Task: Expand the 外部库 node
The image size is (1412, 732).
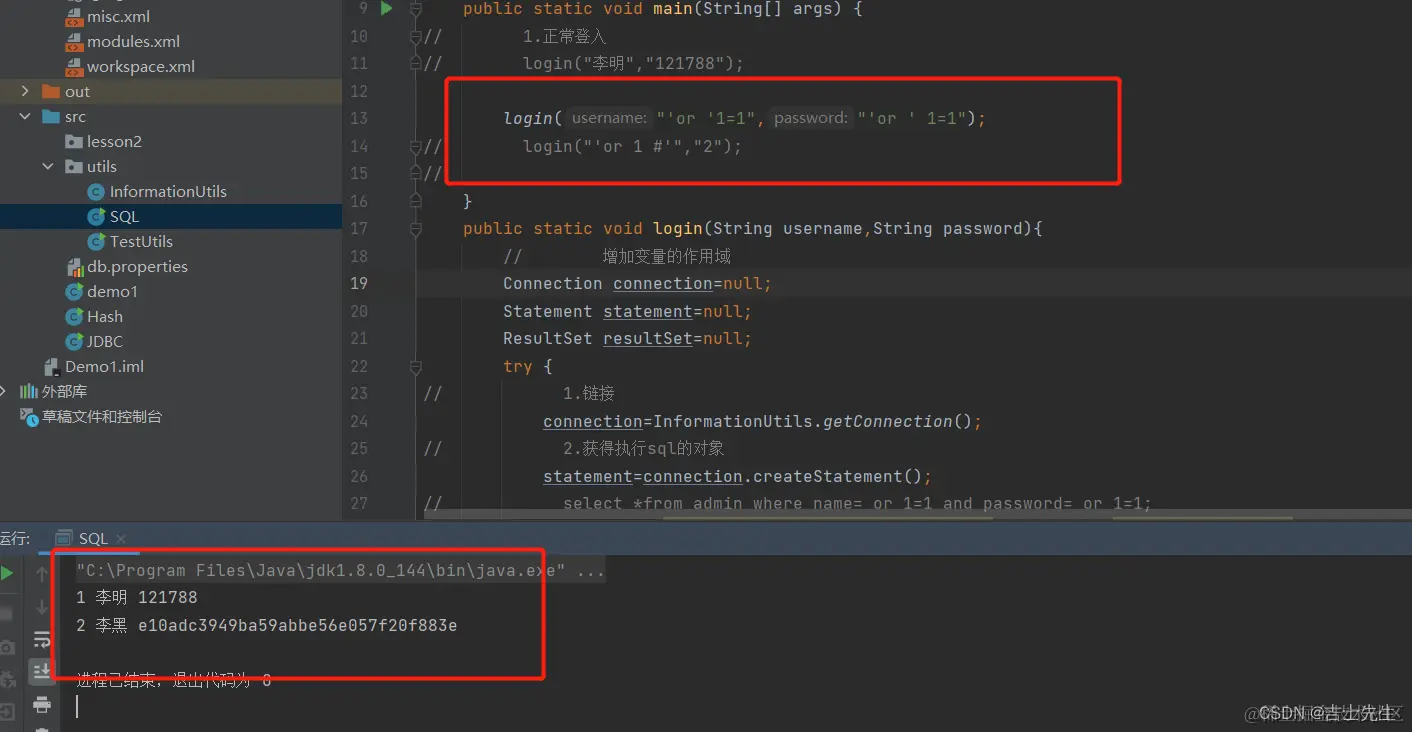Action: 4,391
